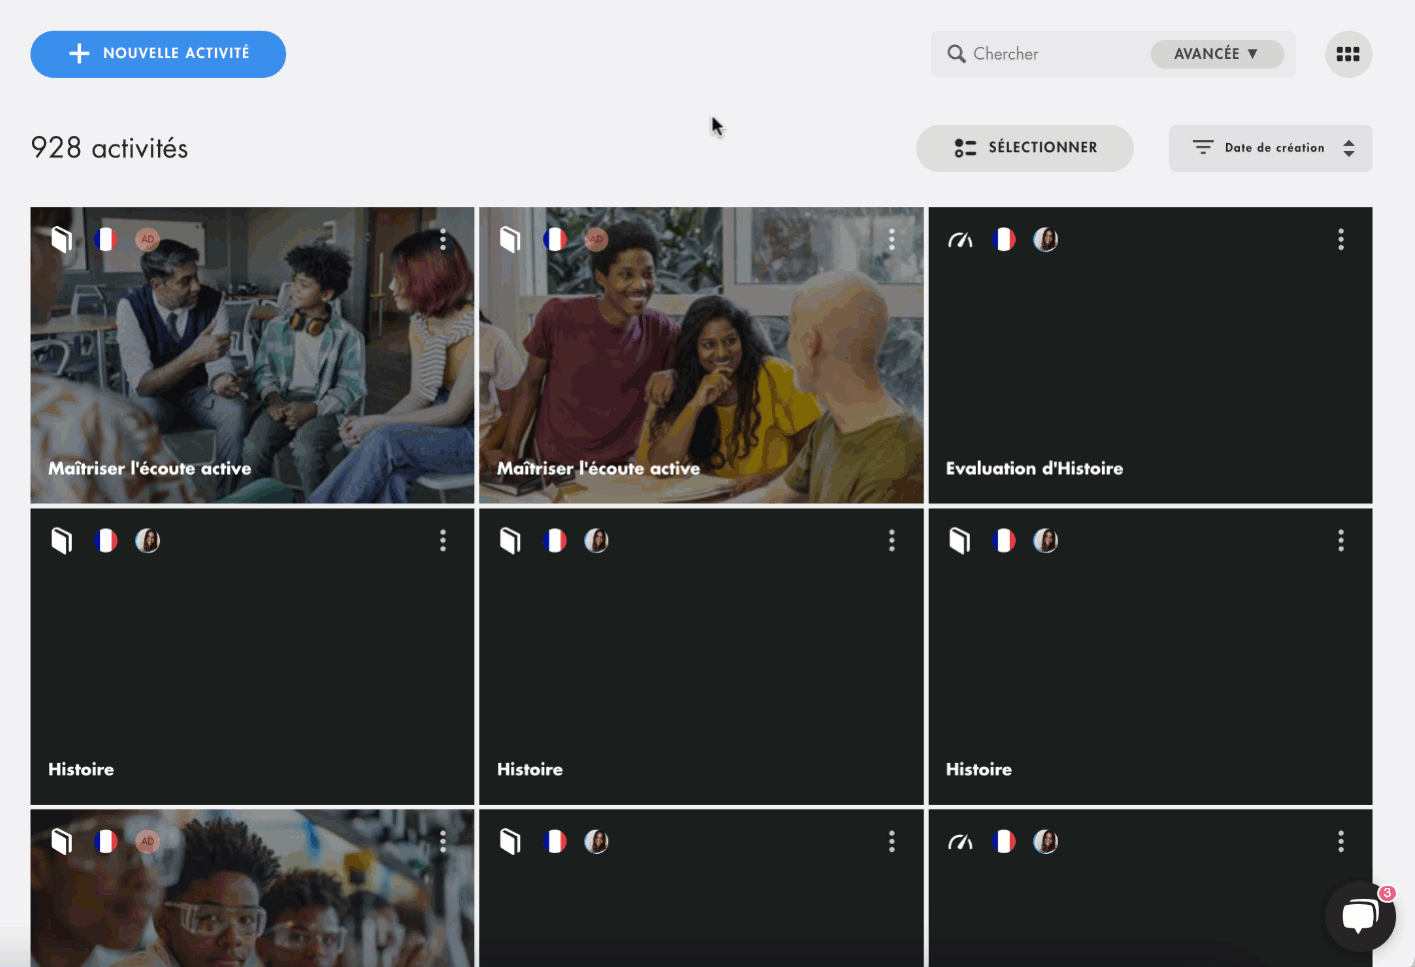
Task: Open kebab menu on leftmost Histoire card
Action: pyautogui.click(x=443, y=541)
